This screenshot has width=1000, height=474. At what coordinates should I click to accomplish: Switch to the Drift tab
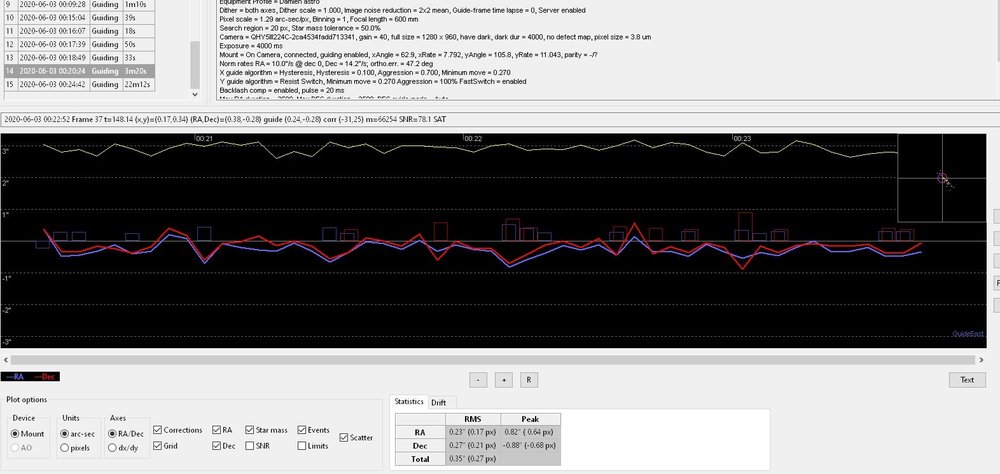point(439,403)
